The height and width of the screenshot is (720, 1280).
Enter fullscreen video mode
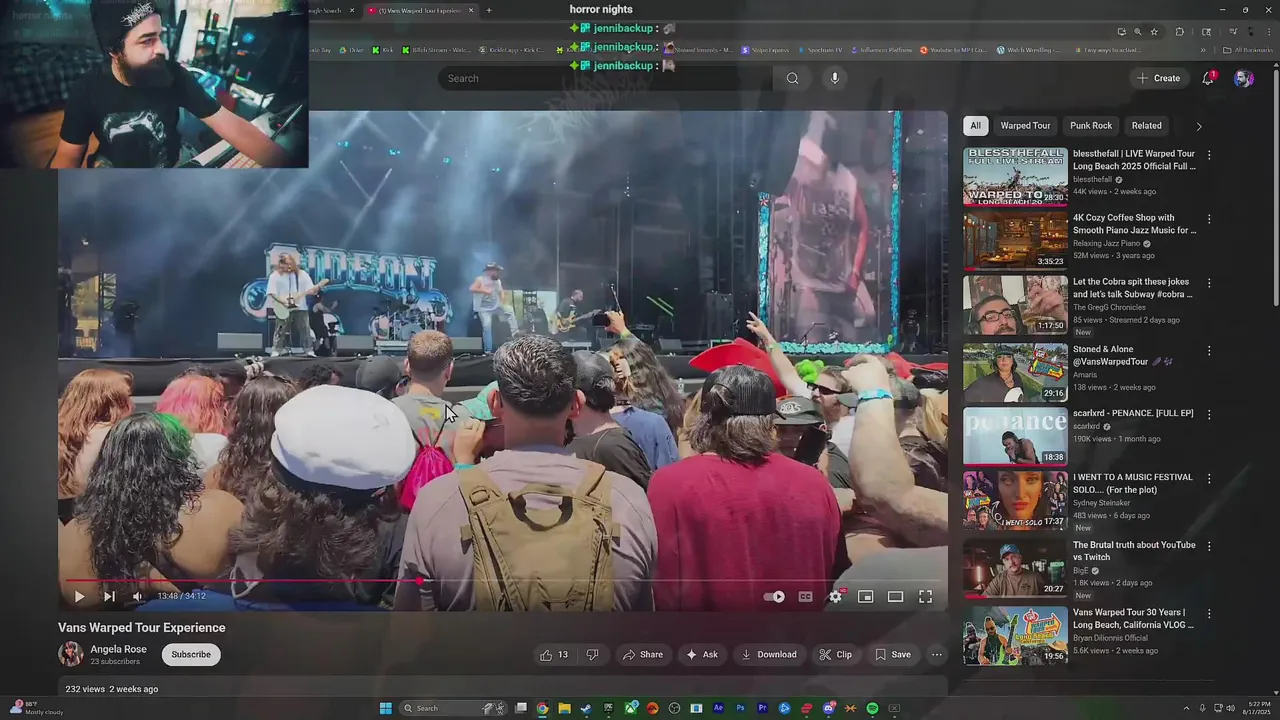click(x=926, y=596)
